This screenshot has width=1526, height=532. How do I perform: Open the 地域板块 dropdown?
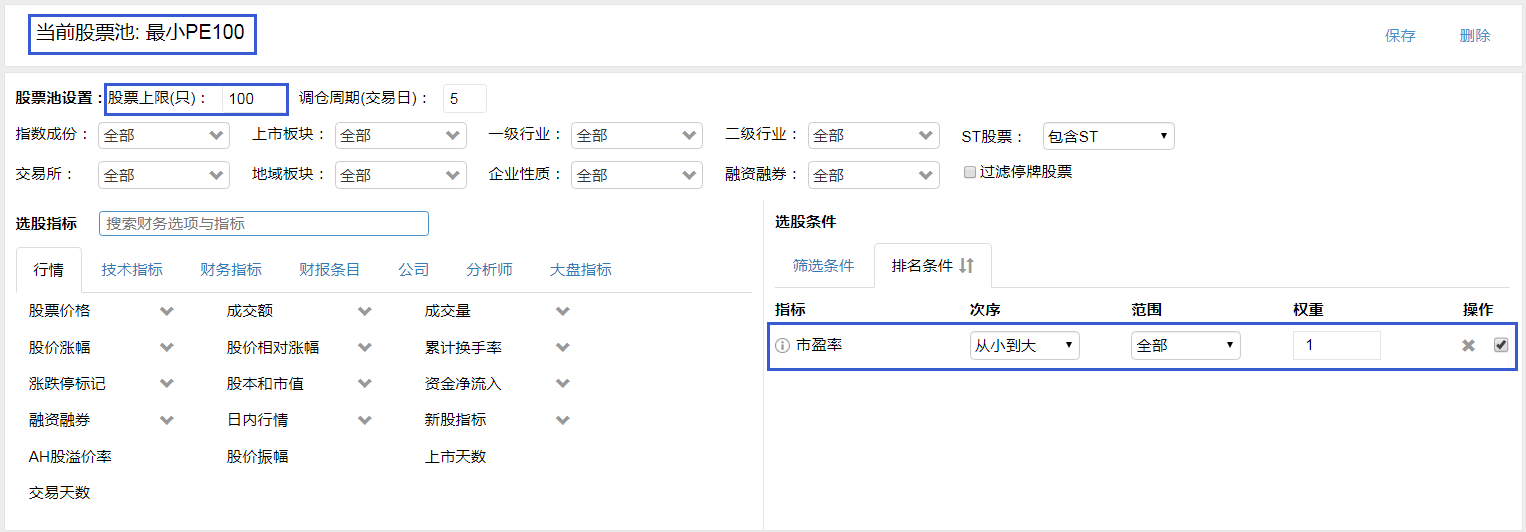[x=400, y=175]
